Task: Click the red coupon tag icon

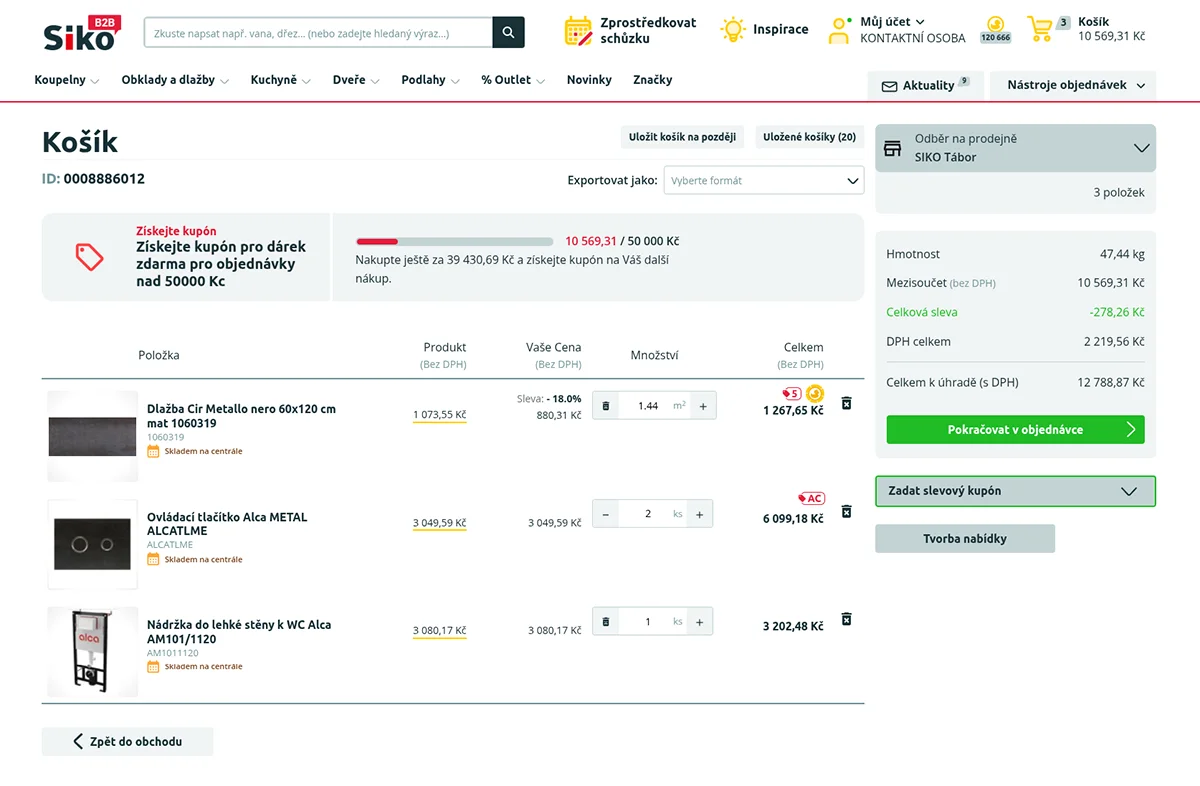Action: click(90, 257)
